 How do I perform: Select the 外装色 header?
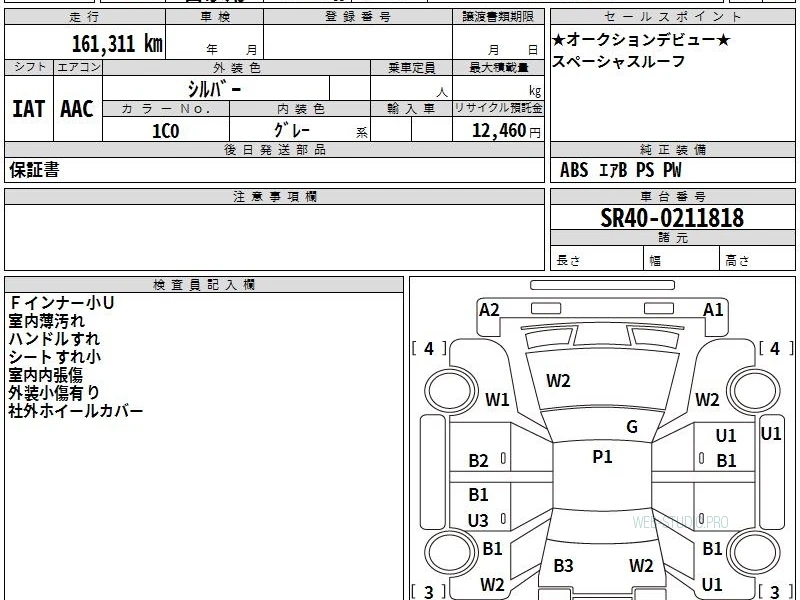point(236,68)
